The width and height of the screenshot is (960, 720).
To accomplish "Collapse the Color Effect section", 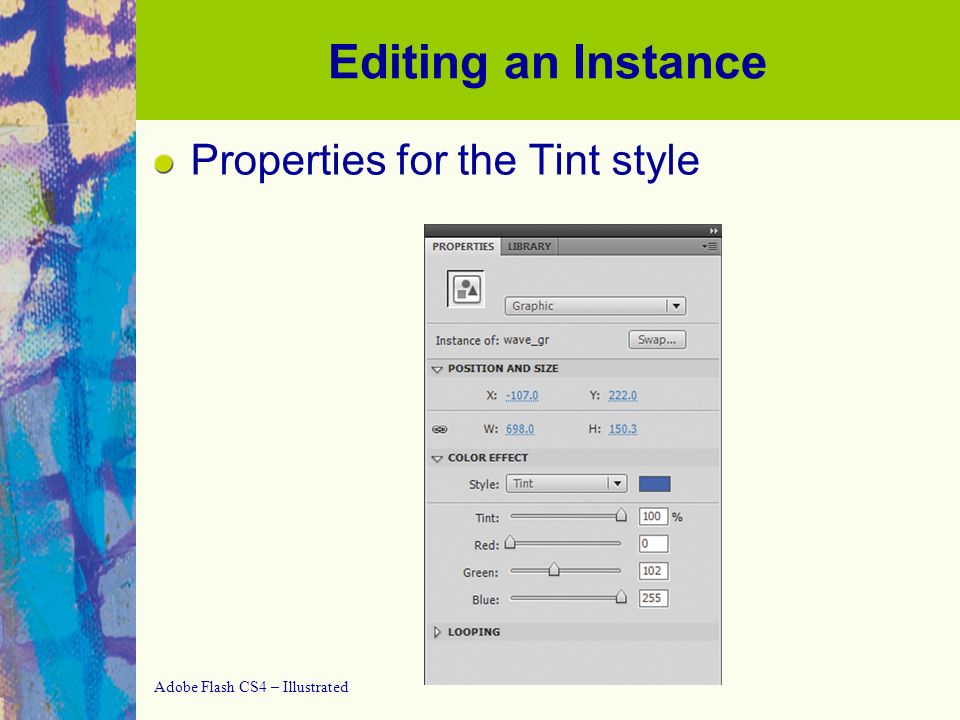I will (x=437, y=458).
